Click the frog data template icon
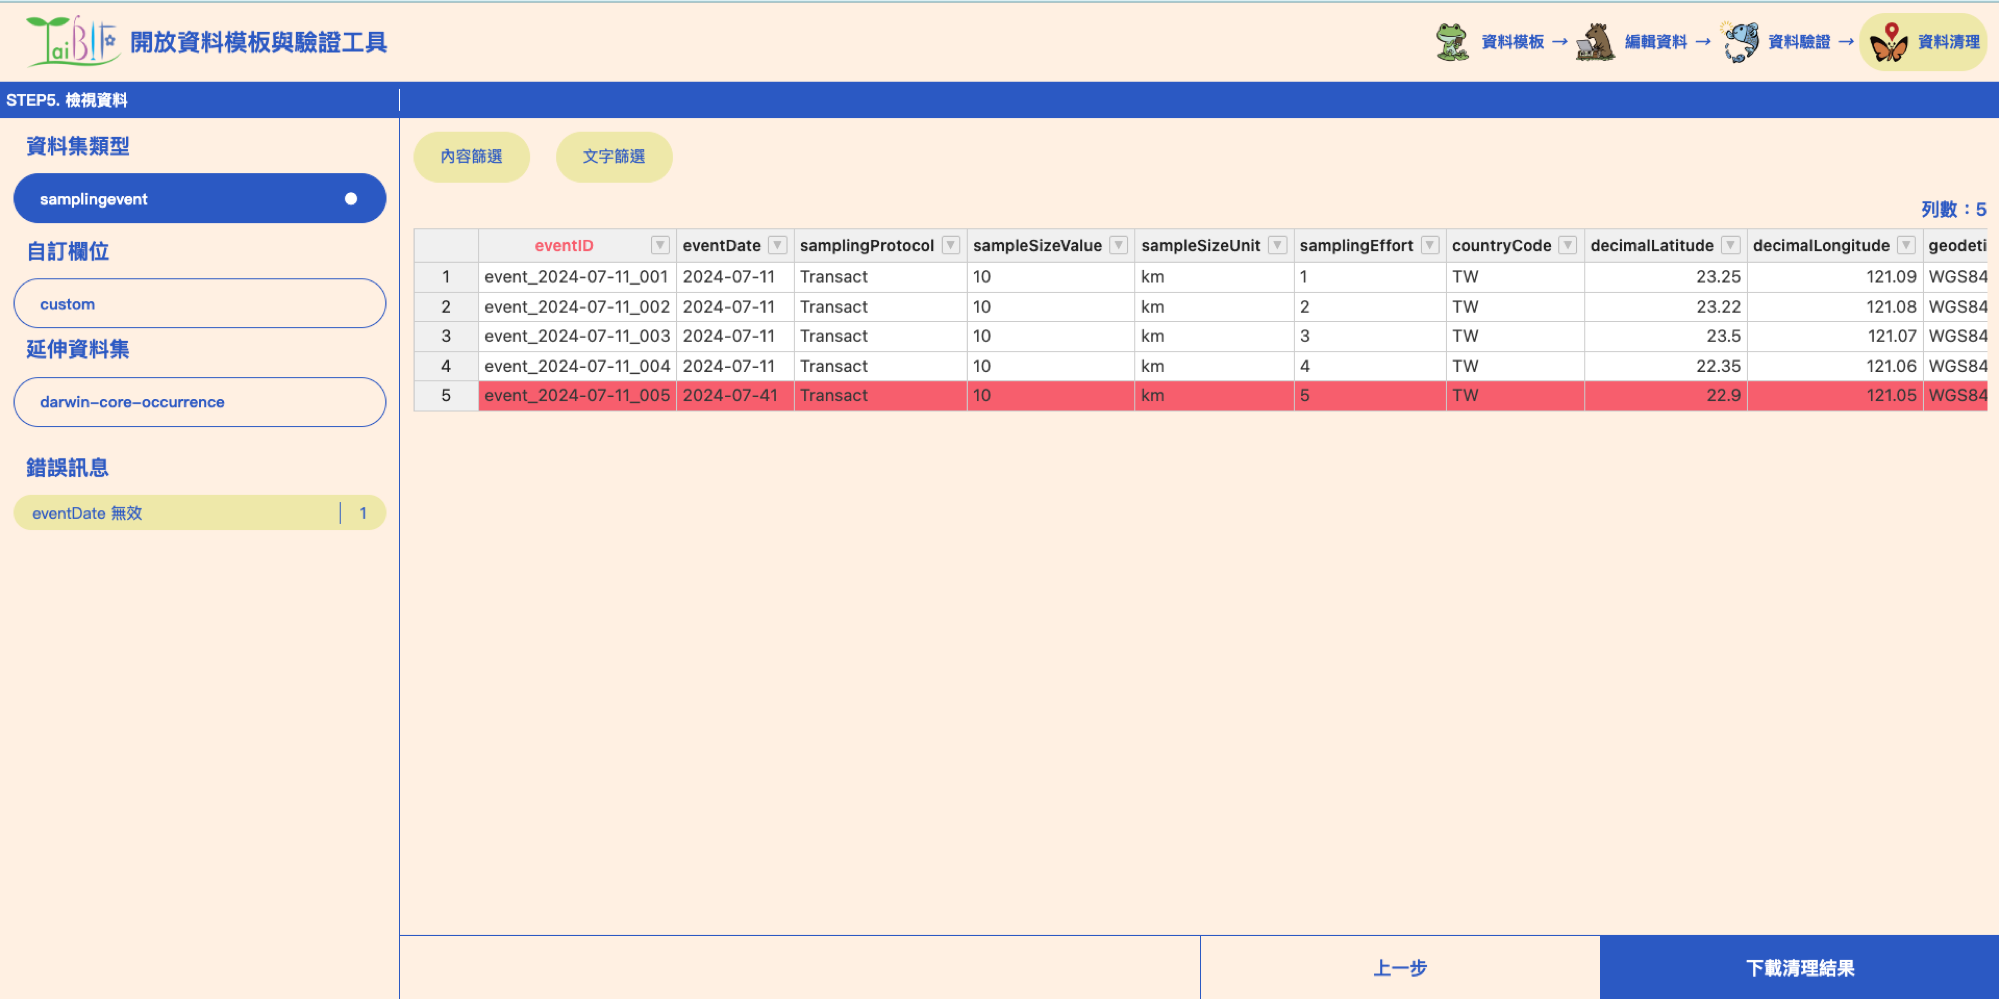 (x=1452, y=42)
